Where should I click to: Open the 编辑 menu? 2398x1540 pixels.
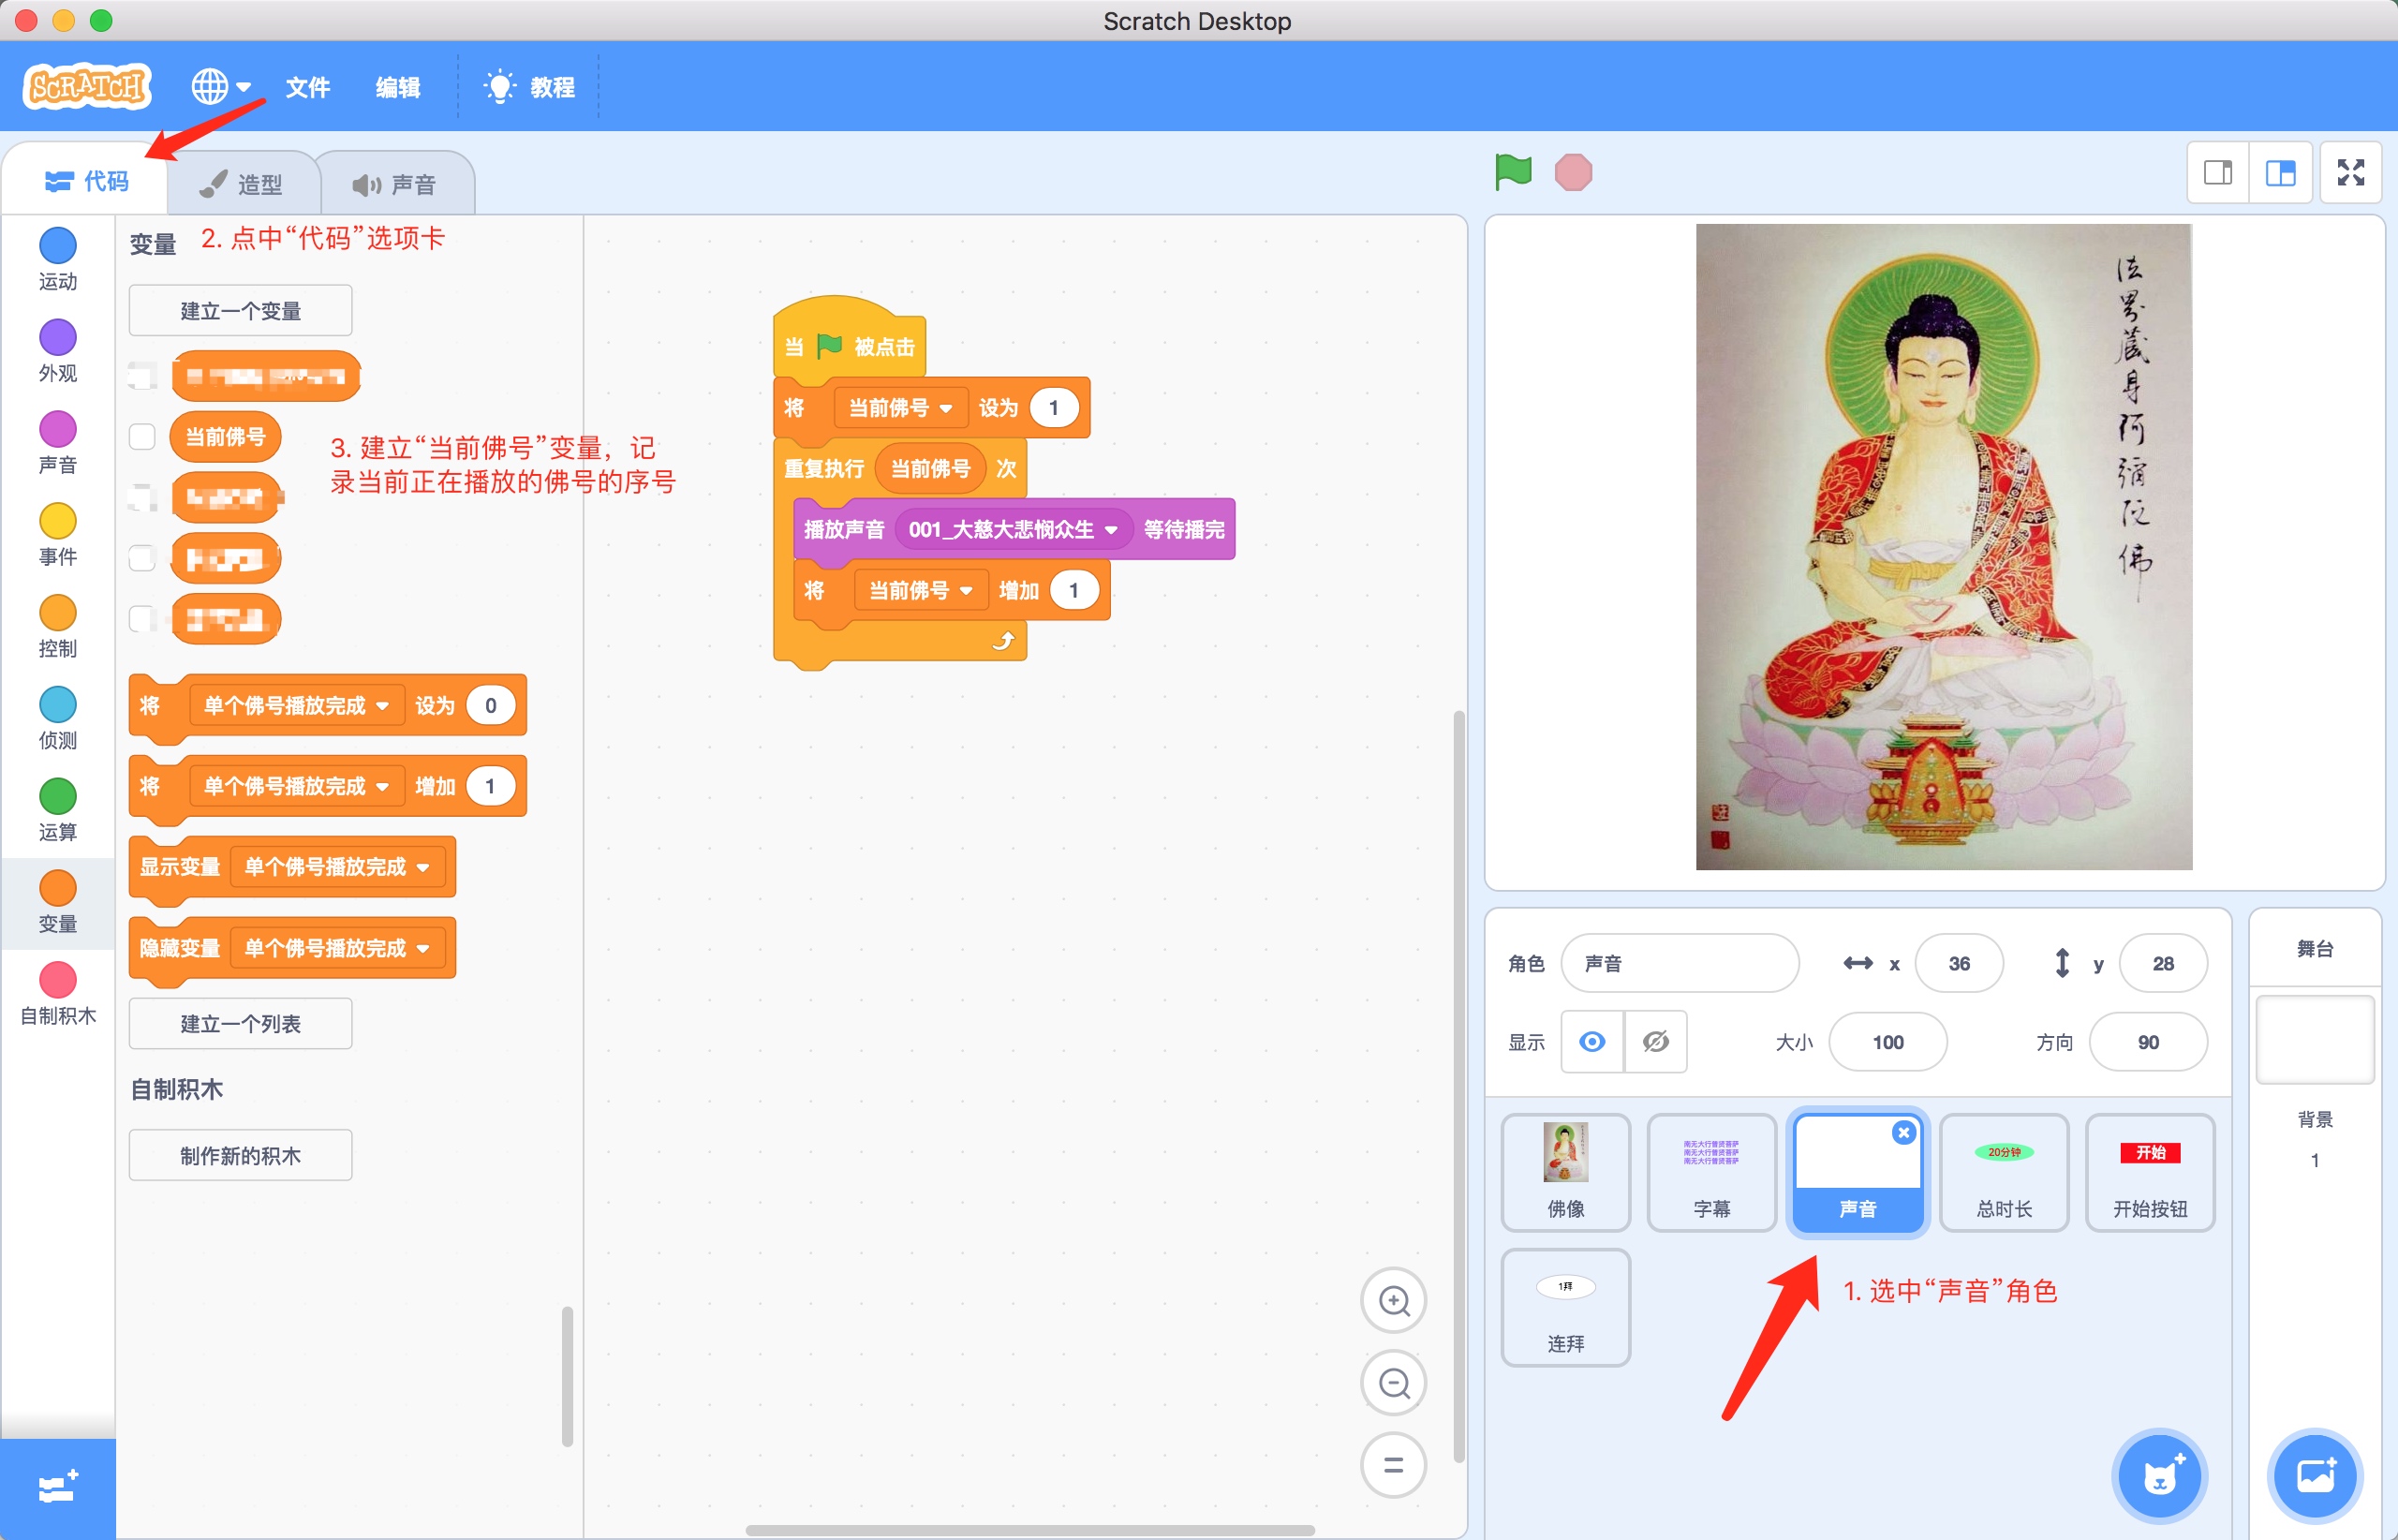click(x=398, y=87)
